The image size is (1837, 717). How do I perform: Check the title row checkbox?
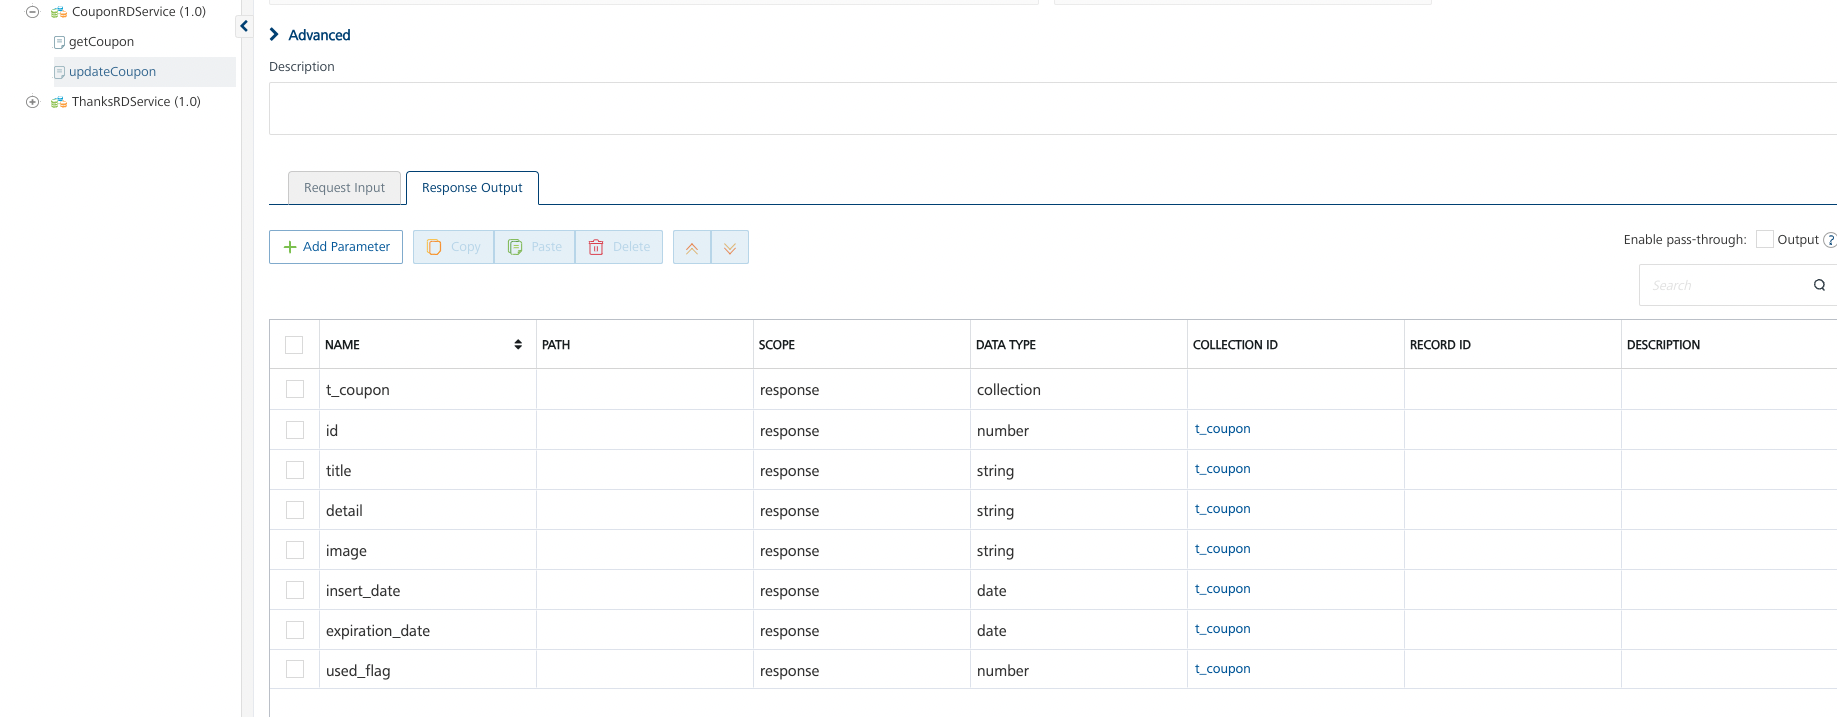[295, 470]
